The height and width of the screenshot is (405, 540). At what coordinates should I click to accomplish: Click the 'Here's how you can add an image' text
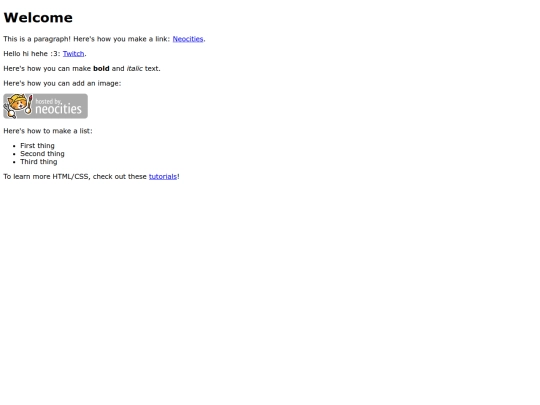tap(62, 83)
